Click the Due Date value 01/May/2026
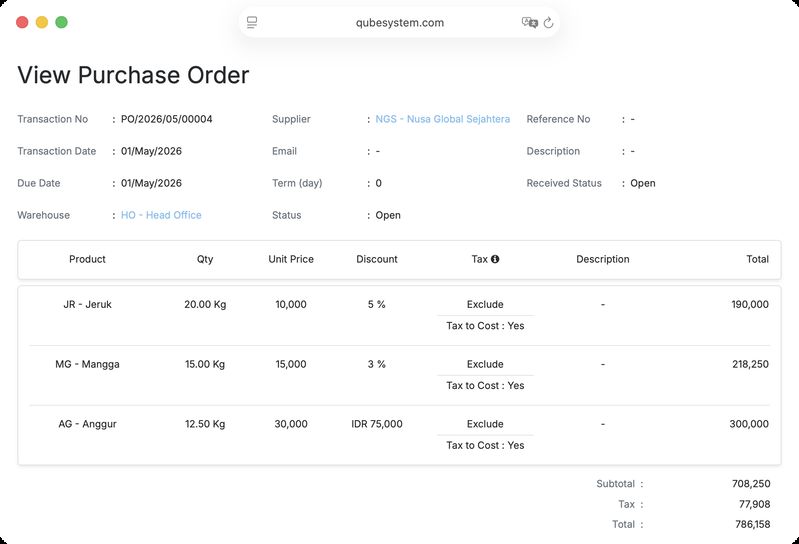799x544 pixels. point(151,183)
